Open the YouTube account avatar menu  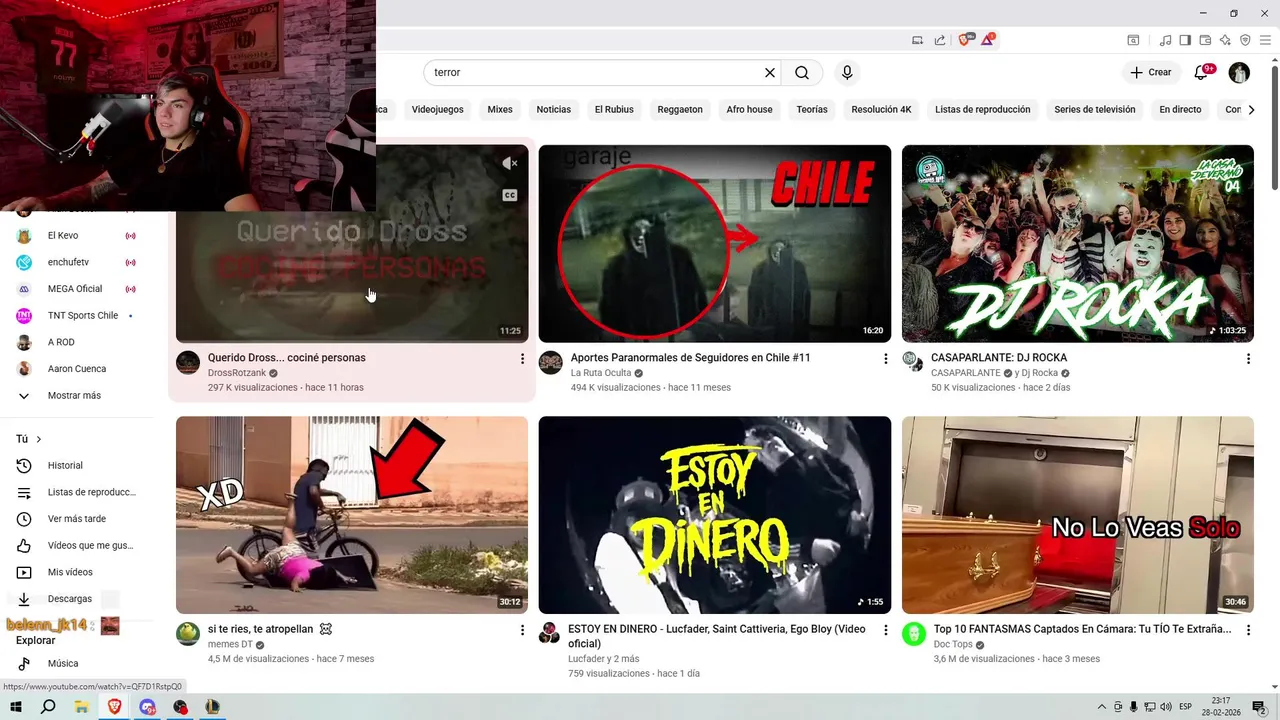point(1239,72)
